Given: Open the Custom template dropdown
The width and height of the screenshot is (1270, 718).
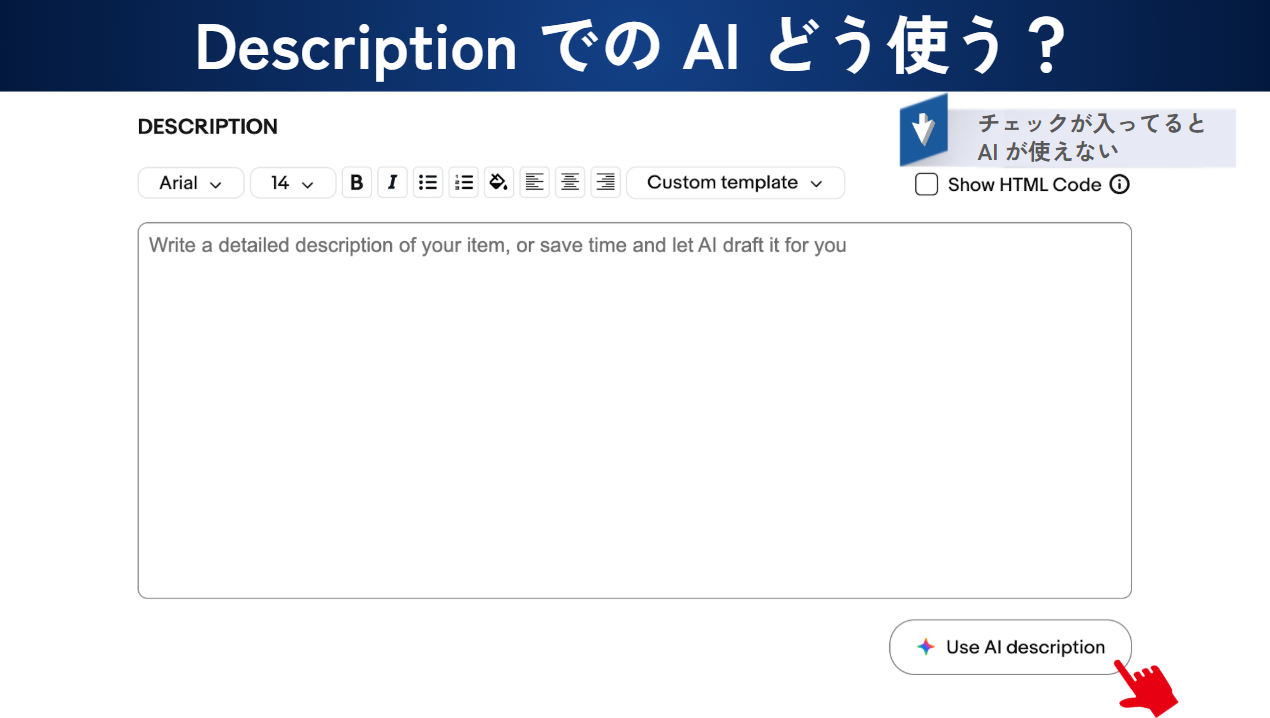Looking at the screenshot, I should [735, 183].
